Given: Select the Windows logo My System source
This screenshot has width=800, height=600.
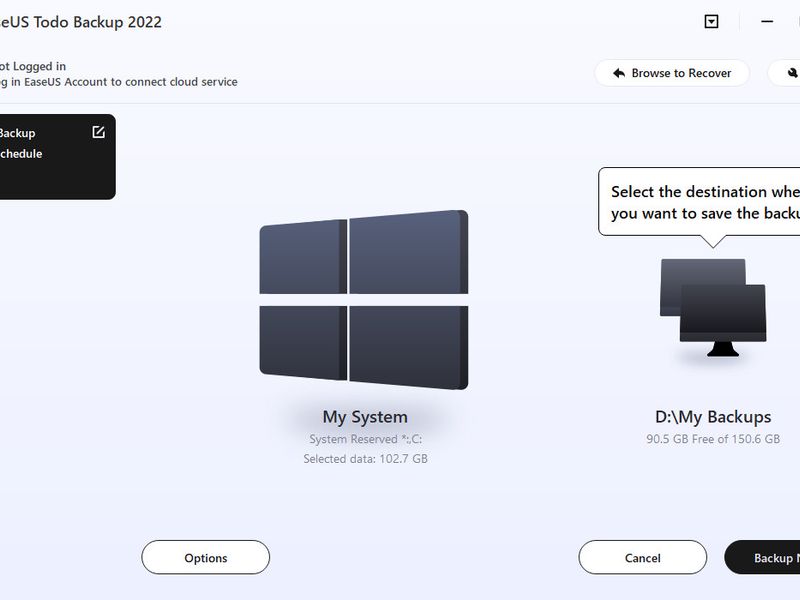Looking at the screenshot, I should [364, 299].
